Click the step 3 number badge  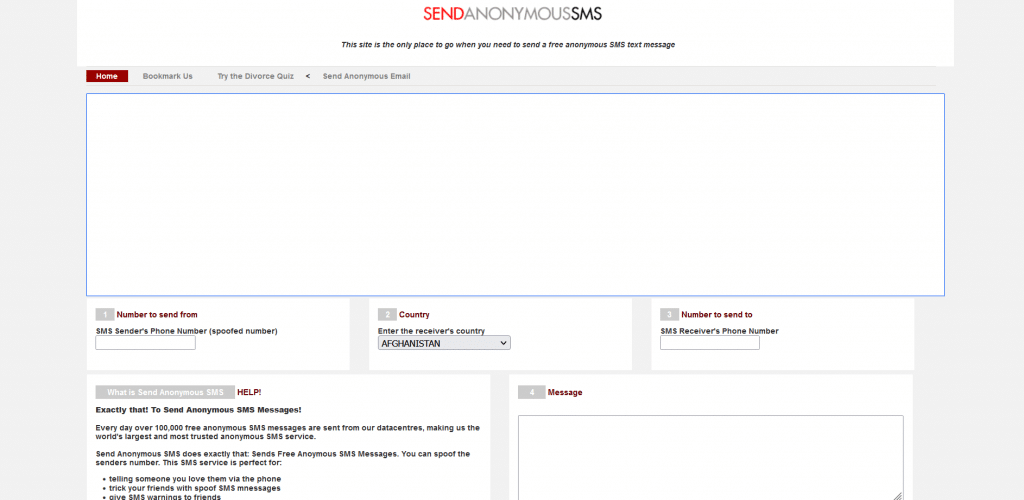(x=669, y=315)
